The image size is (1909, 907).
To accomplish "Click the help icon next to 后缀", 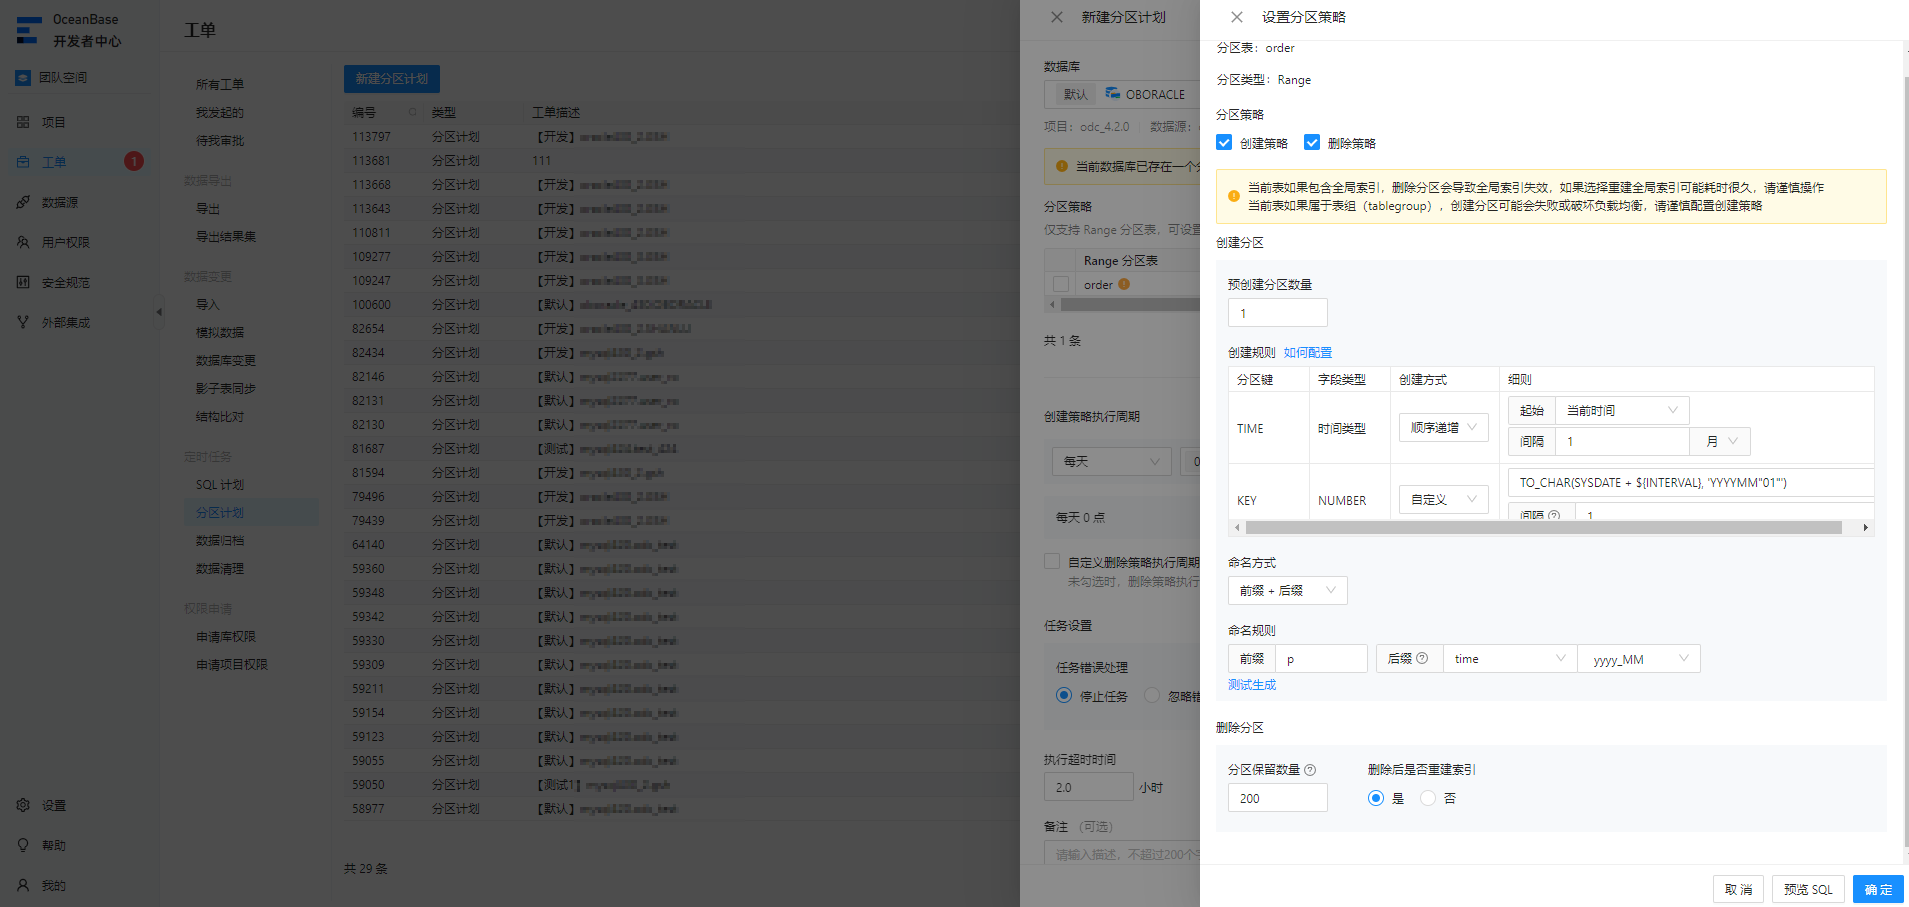I will 1422,658.
